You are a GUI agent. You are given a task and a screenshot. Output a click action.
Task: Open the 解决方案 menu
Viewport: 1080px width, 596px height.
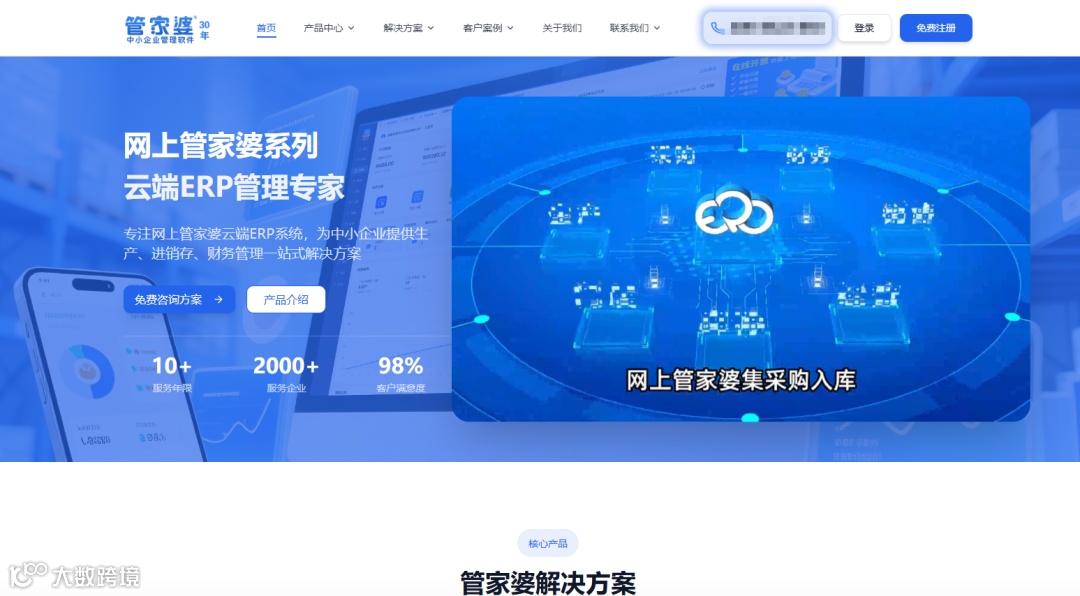408,28
